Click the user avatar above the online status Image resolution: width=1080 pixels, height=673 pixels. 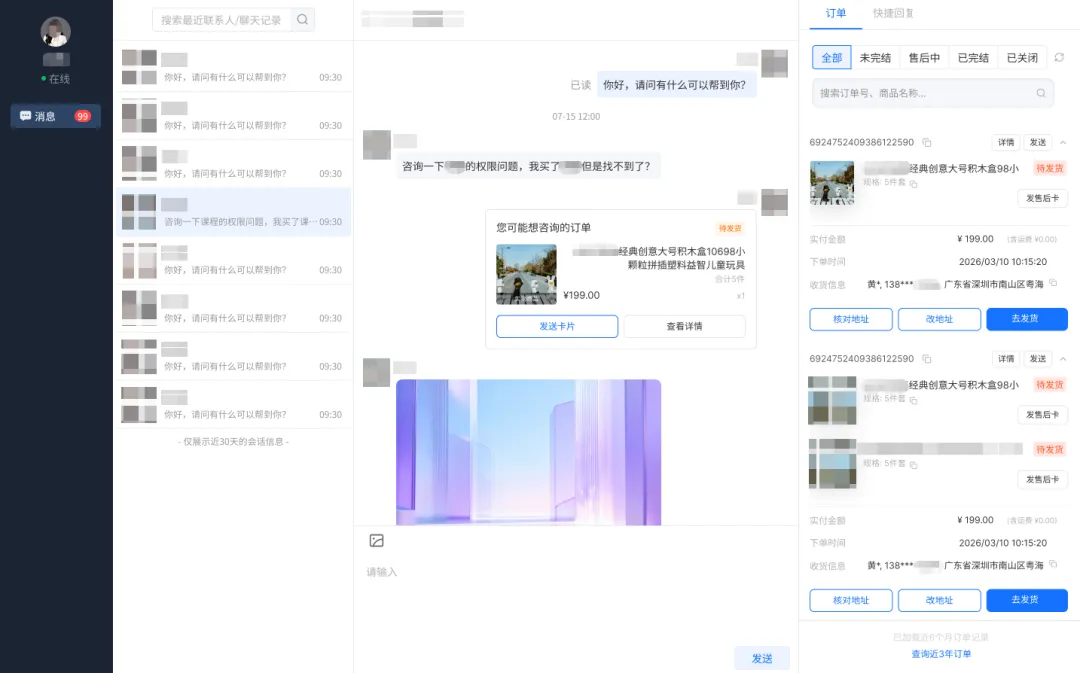(55, 32)
